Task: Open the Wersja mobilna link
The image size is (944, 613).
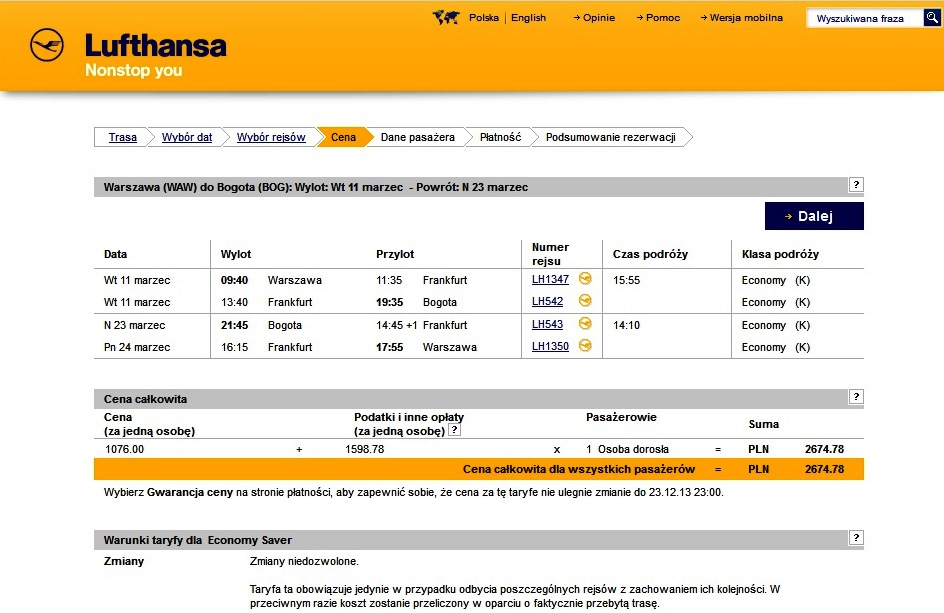Action: (x=742, y=17)
